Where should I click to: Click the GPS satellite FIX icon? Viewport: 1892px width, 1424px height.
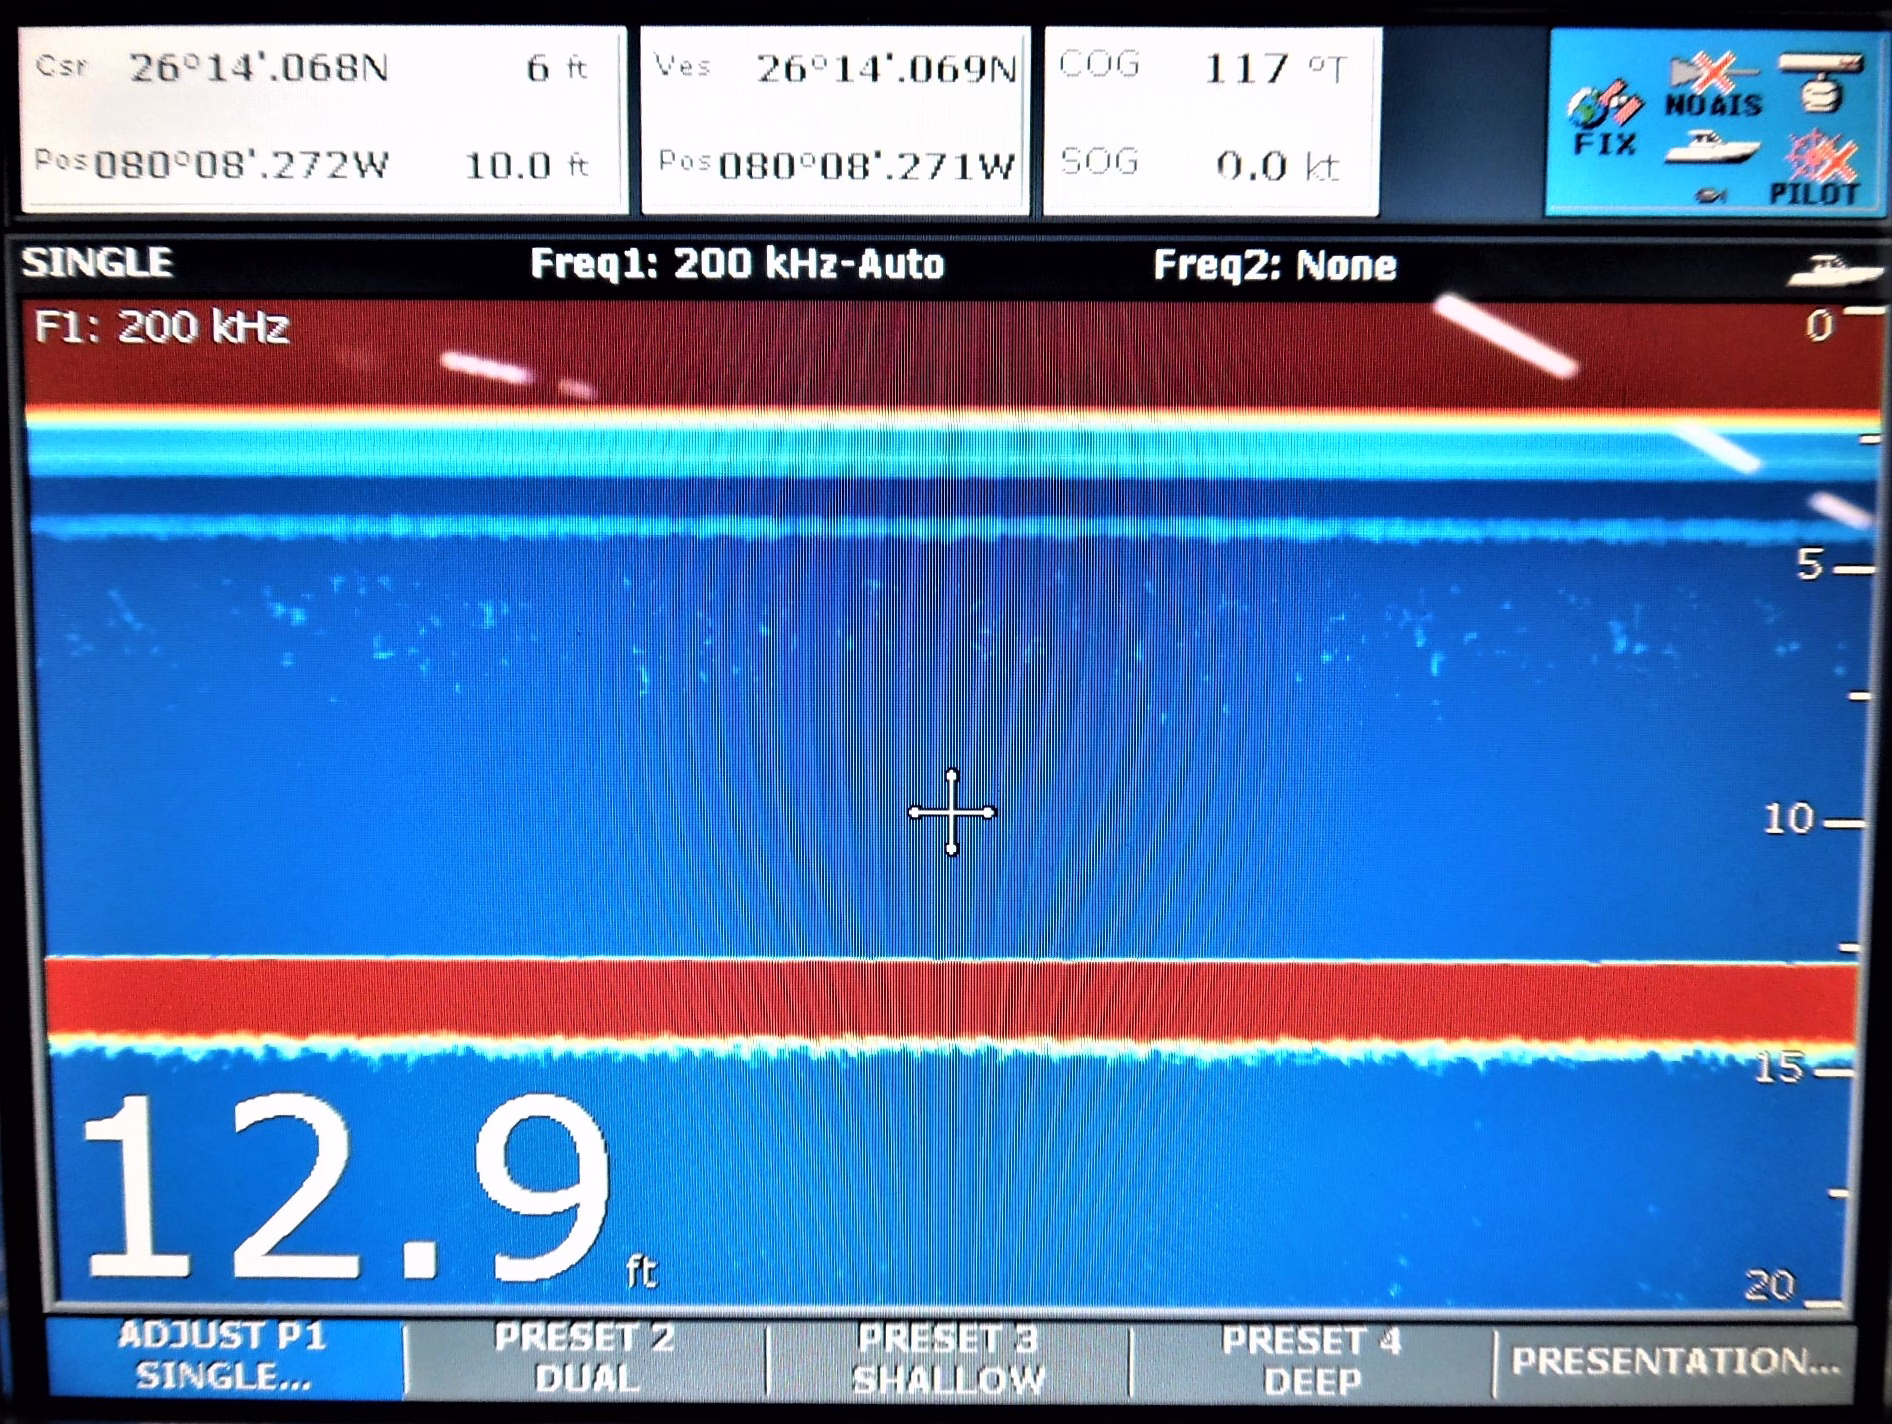tap(1604, 119)
